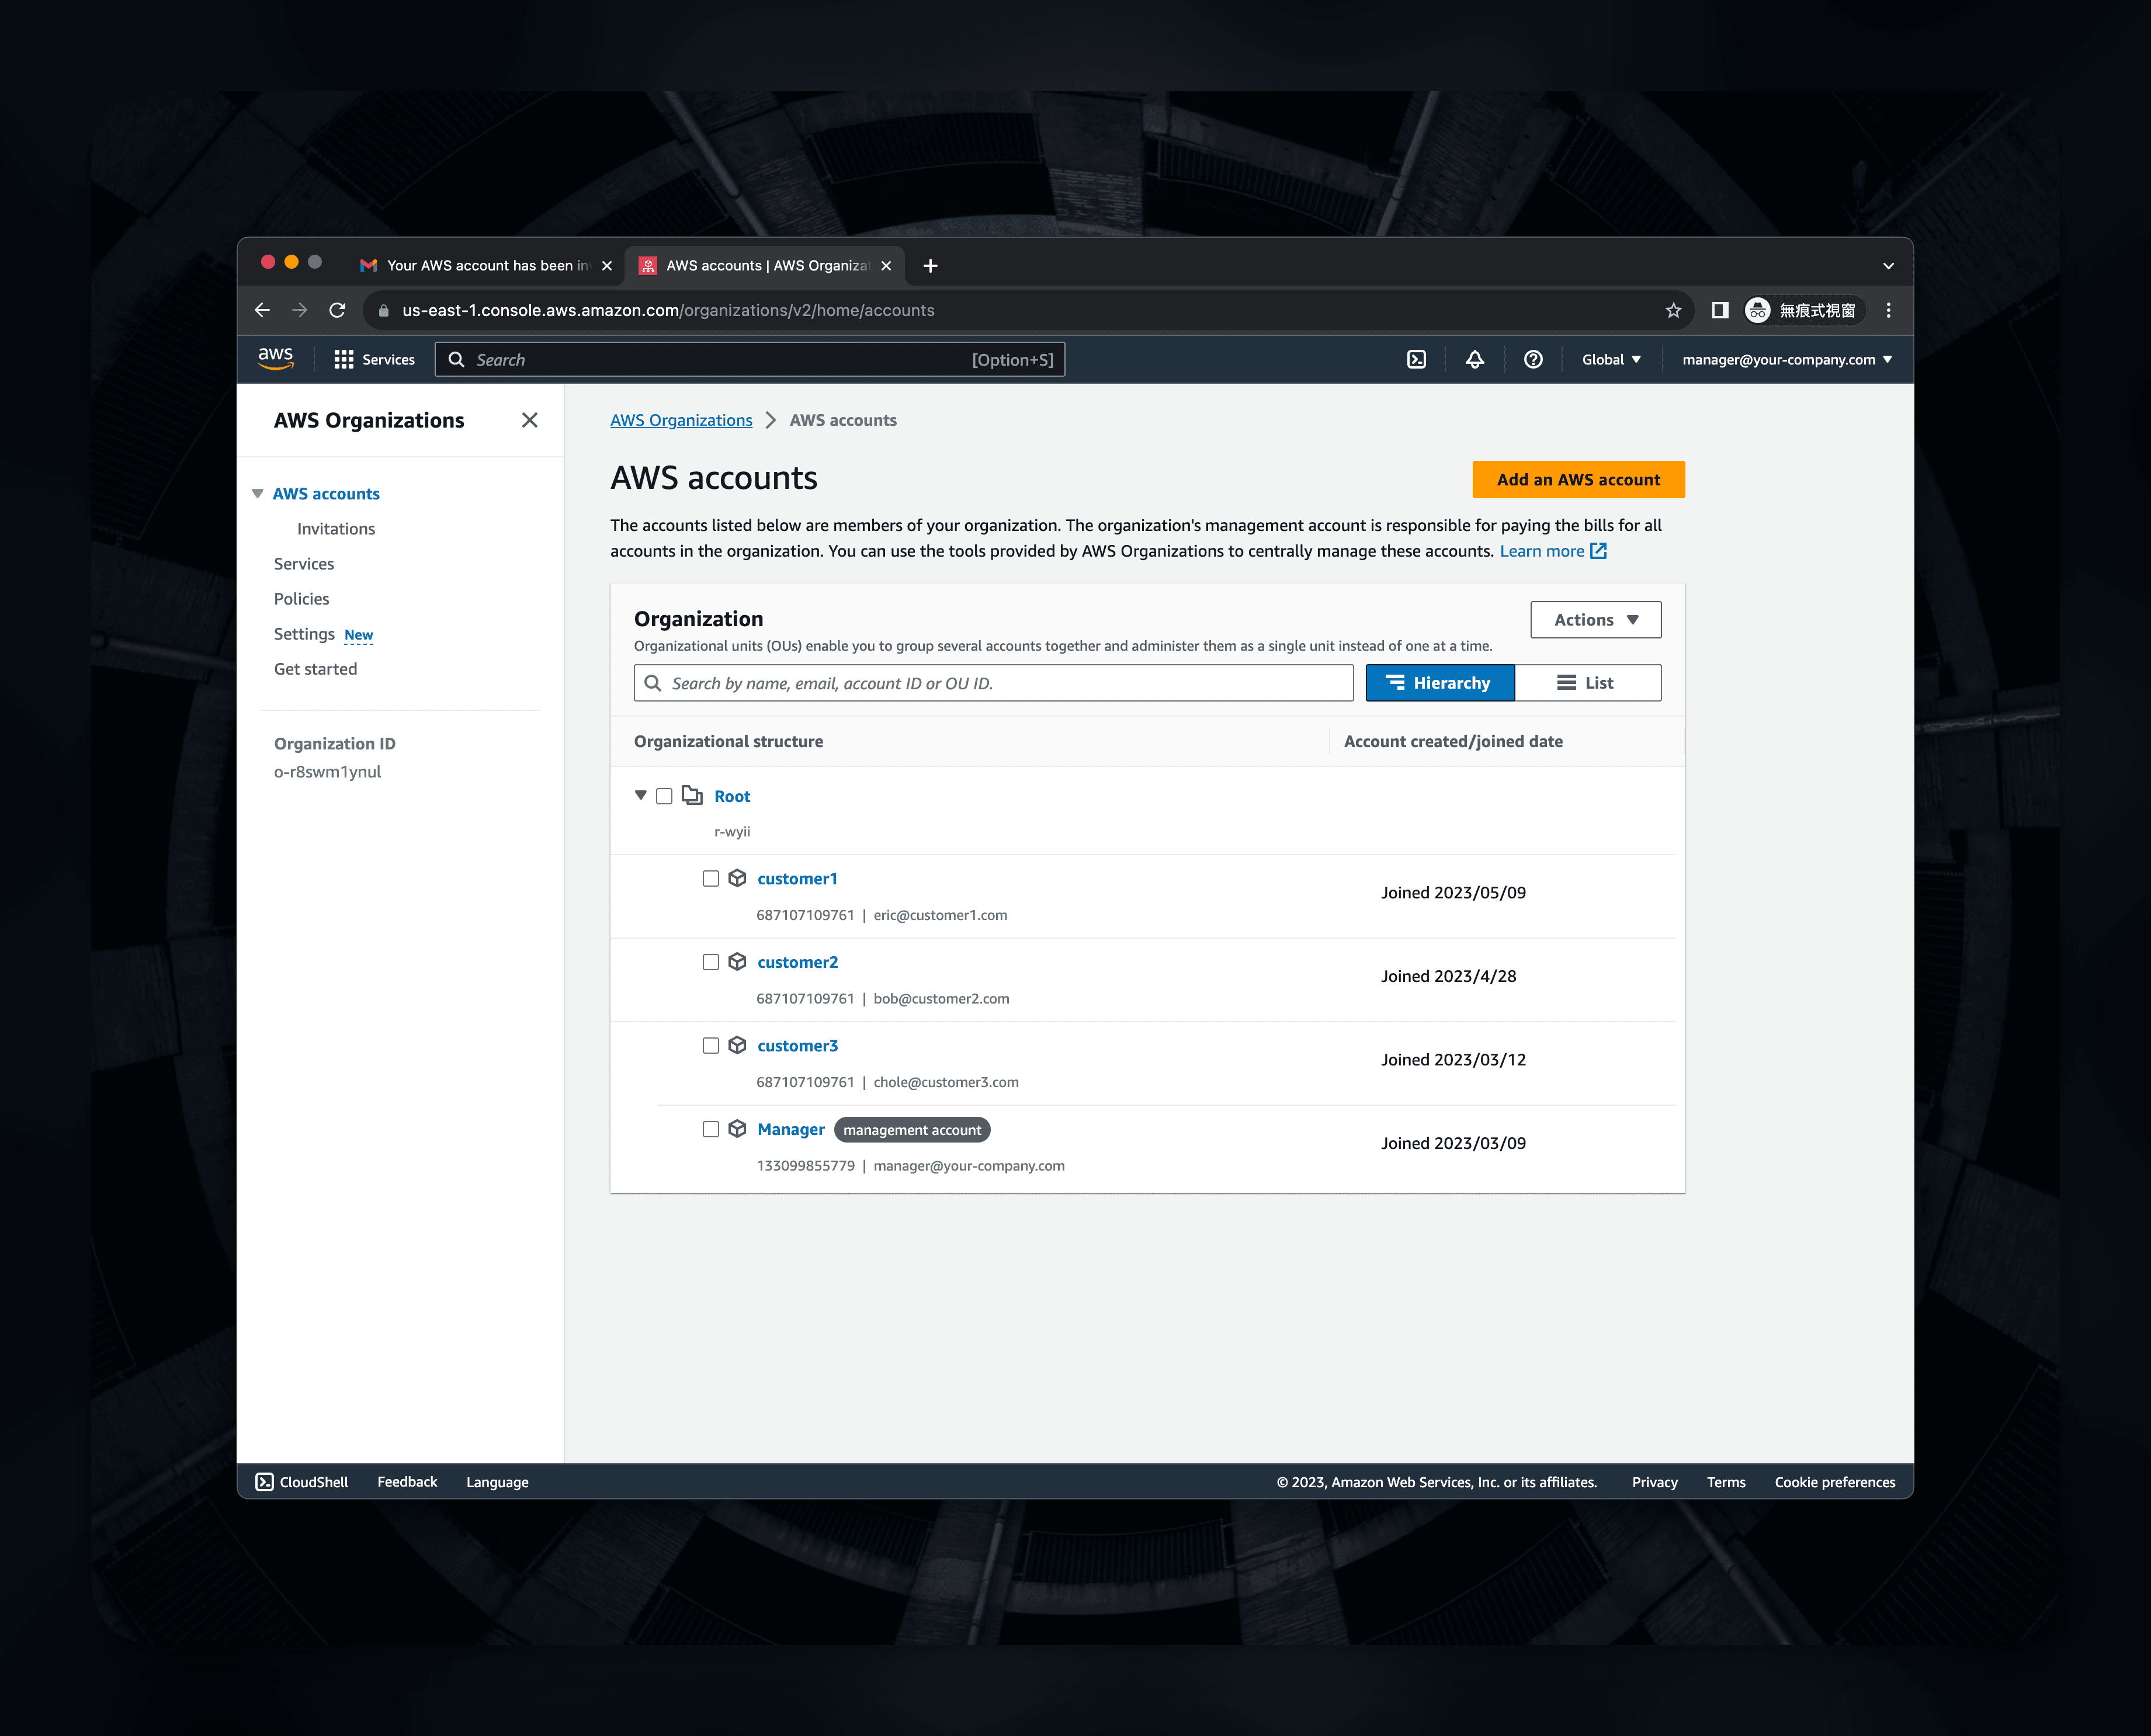The image size is (2151, 1736).
Task: Open Chrome three-dot menu
Action: coord(1888,311)
